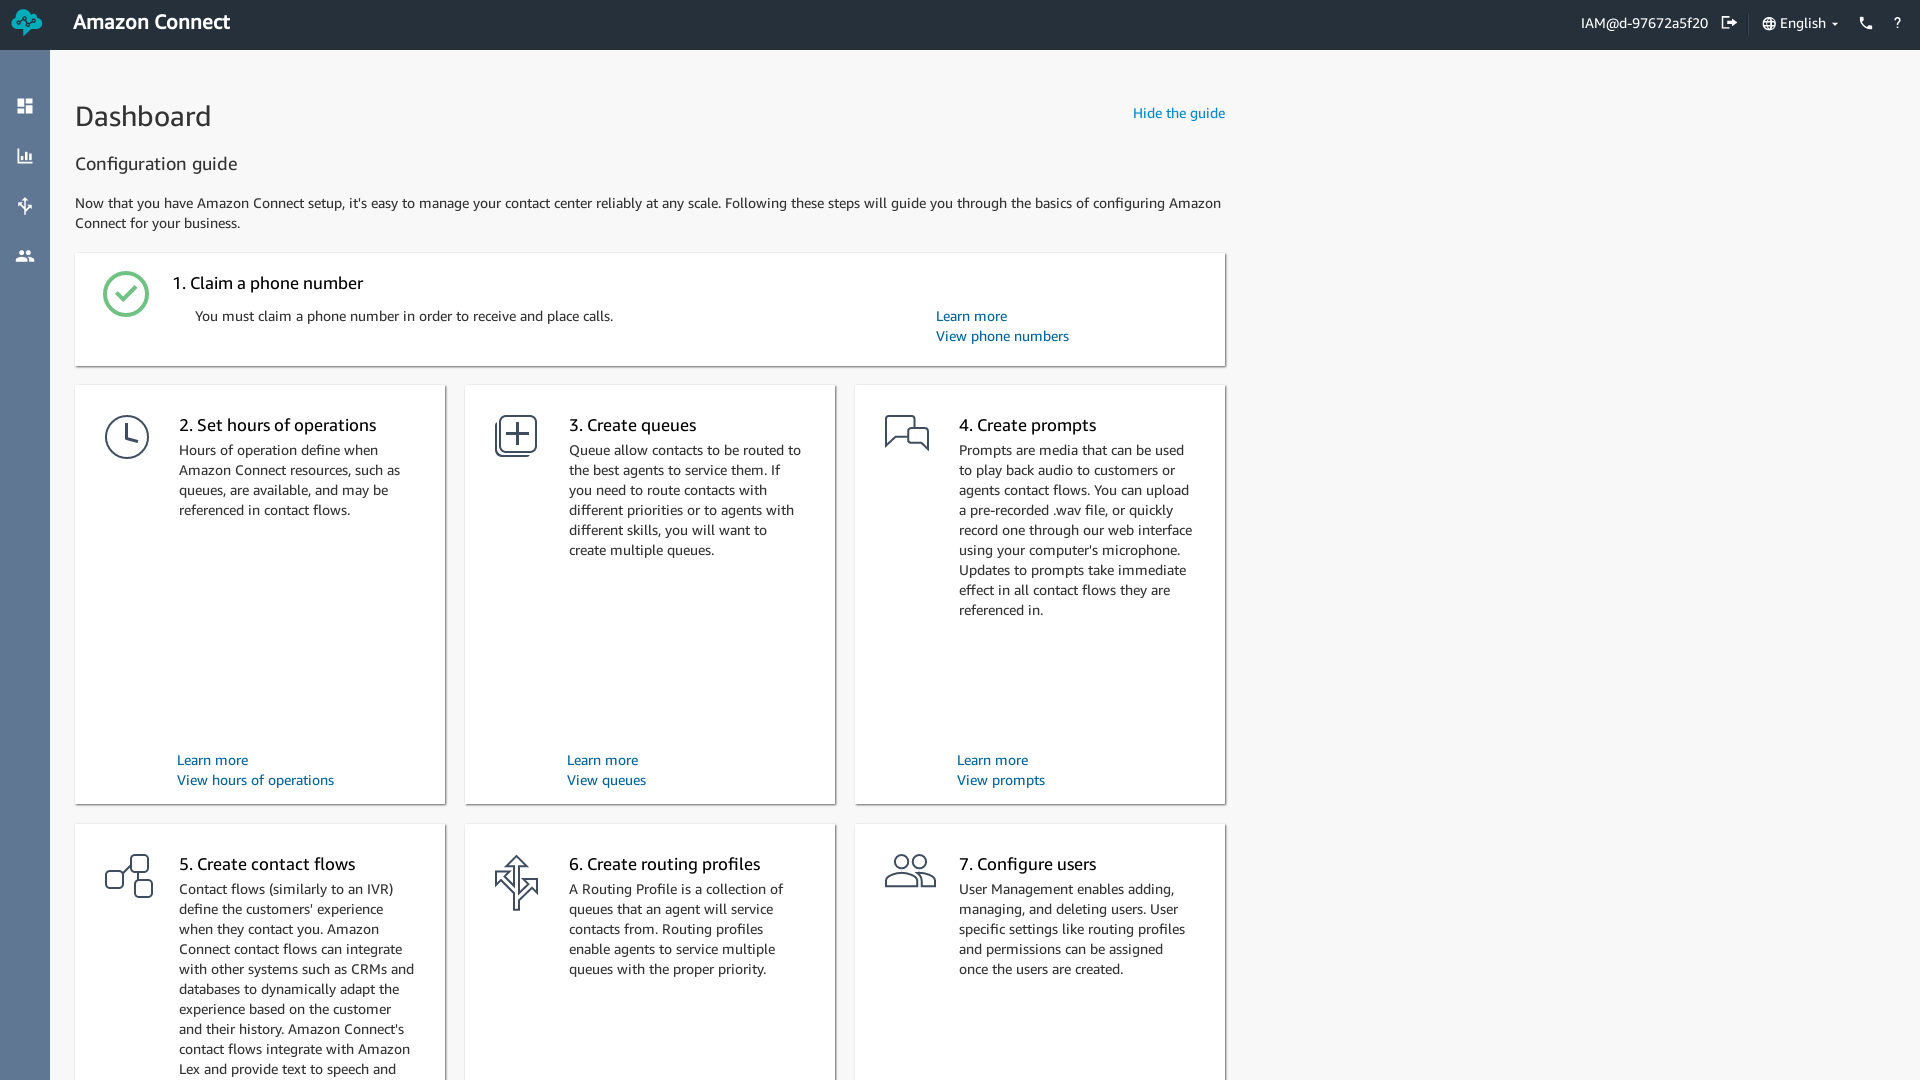
Task: Open Learn more under Set hours of operations
Action: pyautogui.click(x=212, y=760)
